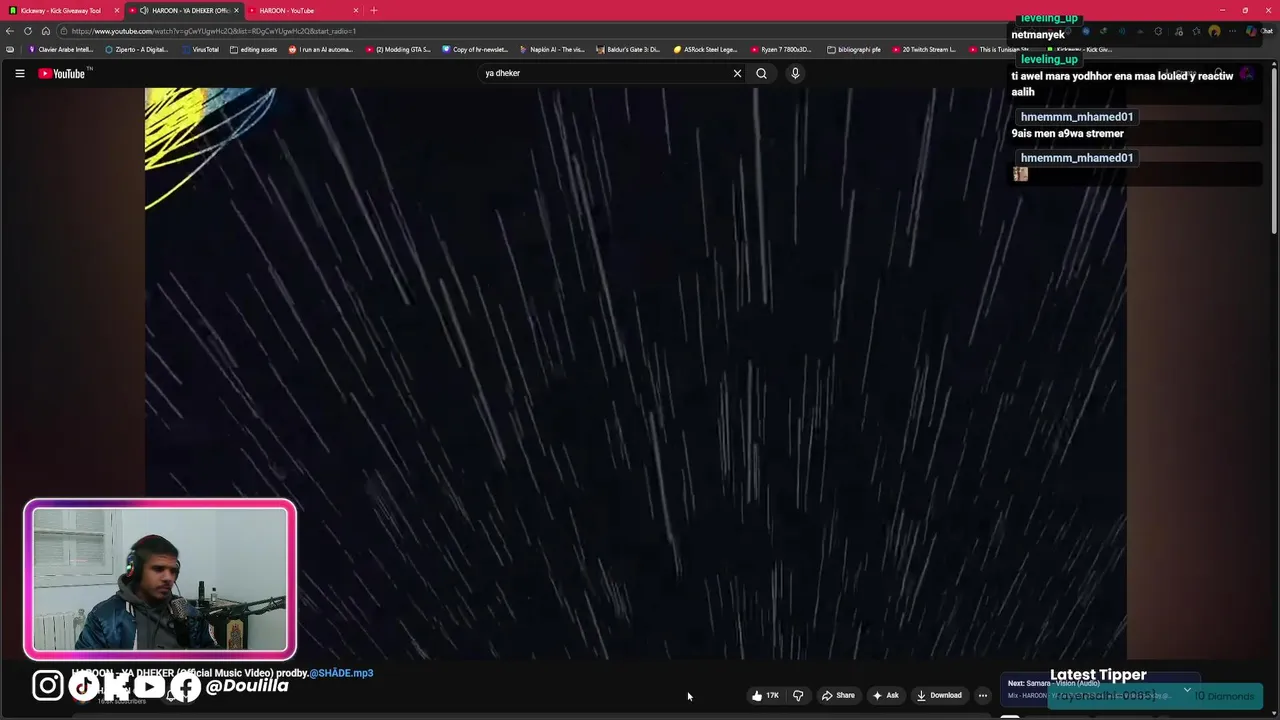1280x720 pixels.
Task: Open the 20 Twitch Stream I... bookmark
Action: [x=924, y=49]
